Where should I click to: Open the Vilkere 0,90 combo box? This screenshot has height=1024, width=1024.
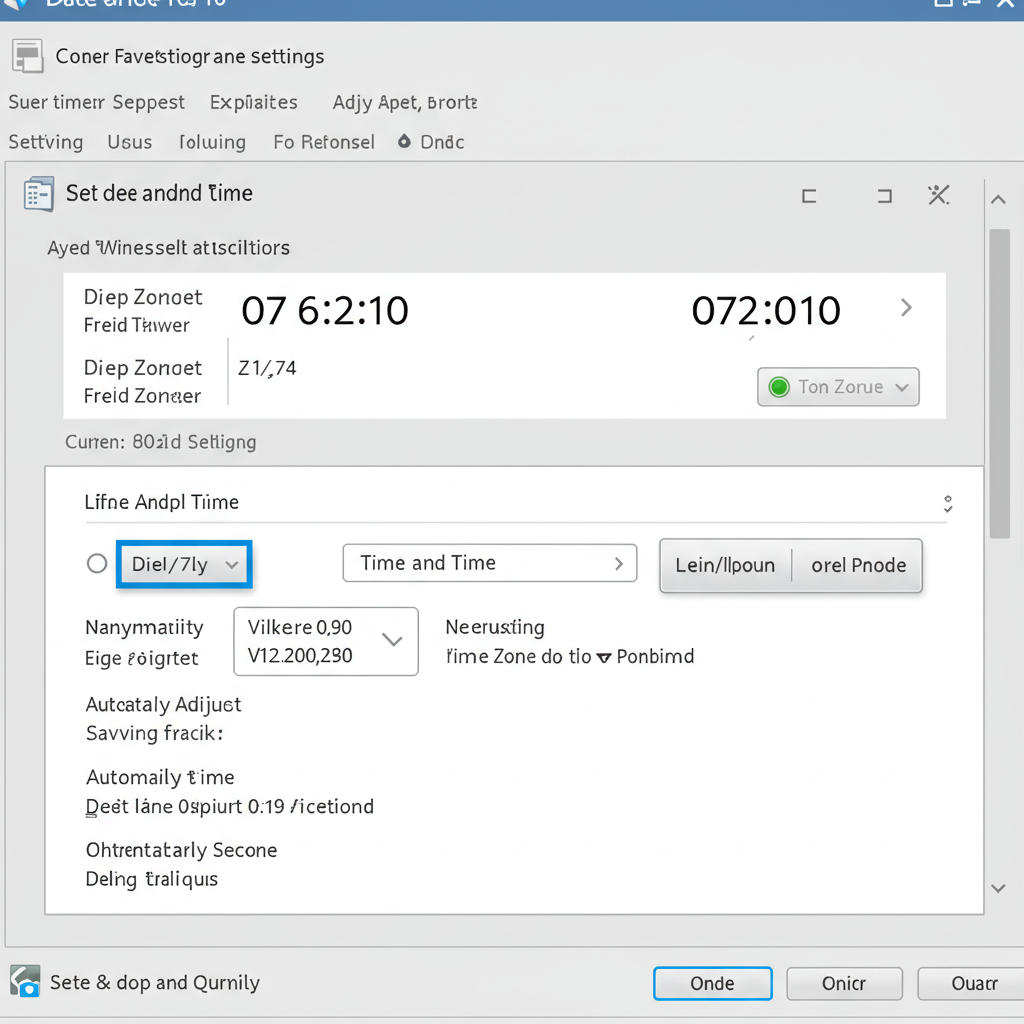click(326, 641)
